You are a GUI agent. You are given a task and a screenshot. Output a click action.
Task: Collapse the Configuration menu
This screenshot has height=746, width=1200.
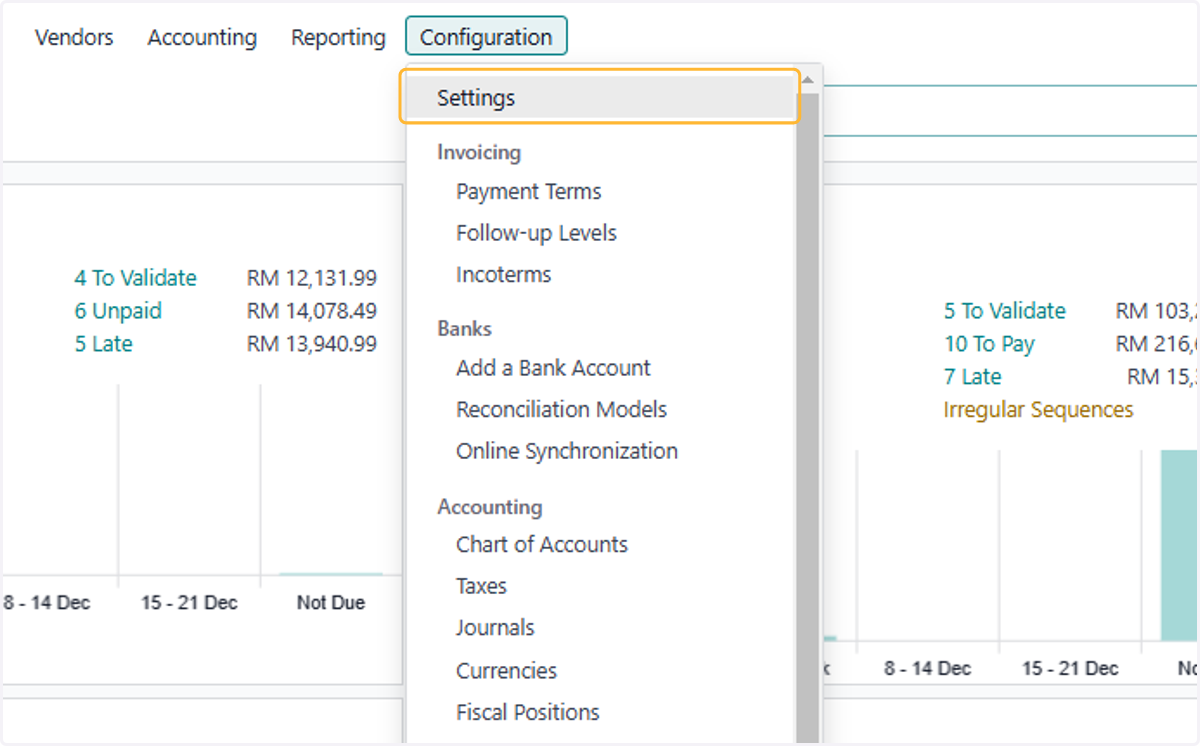tap(486, 36)
